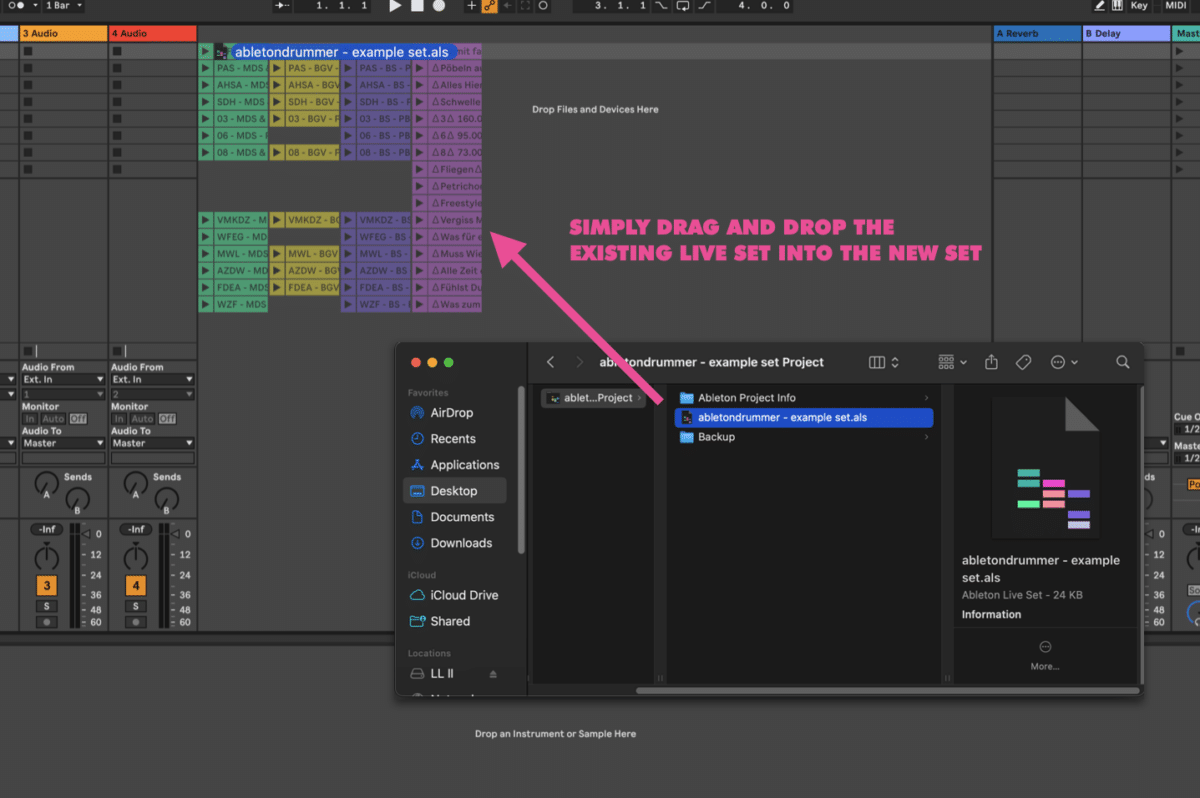Open Finder group-by options dropdown
The width and height of the screenshot is (1200, 798).
point(953,362)
